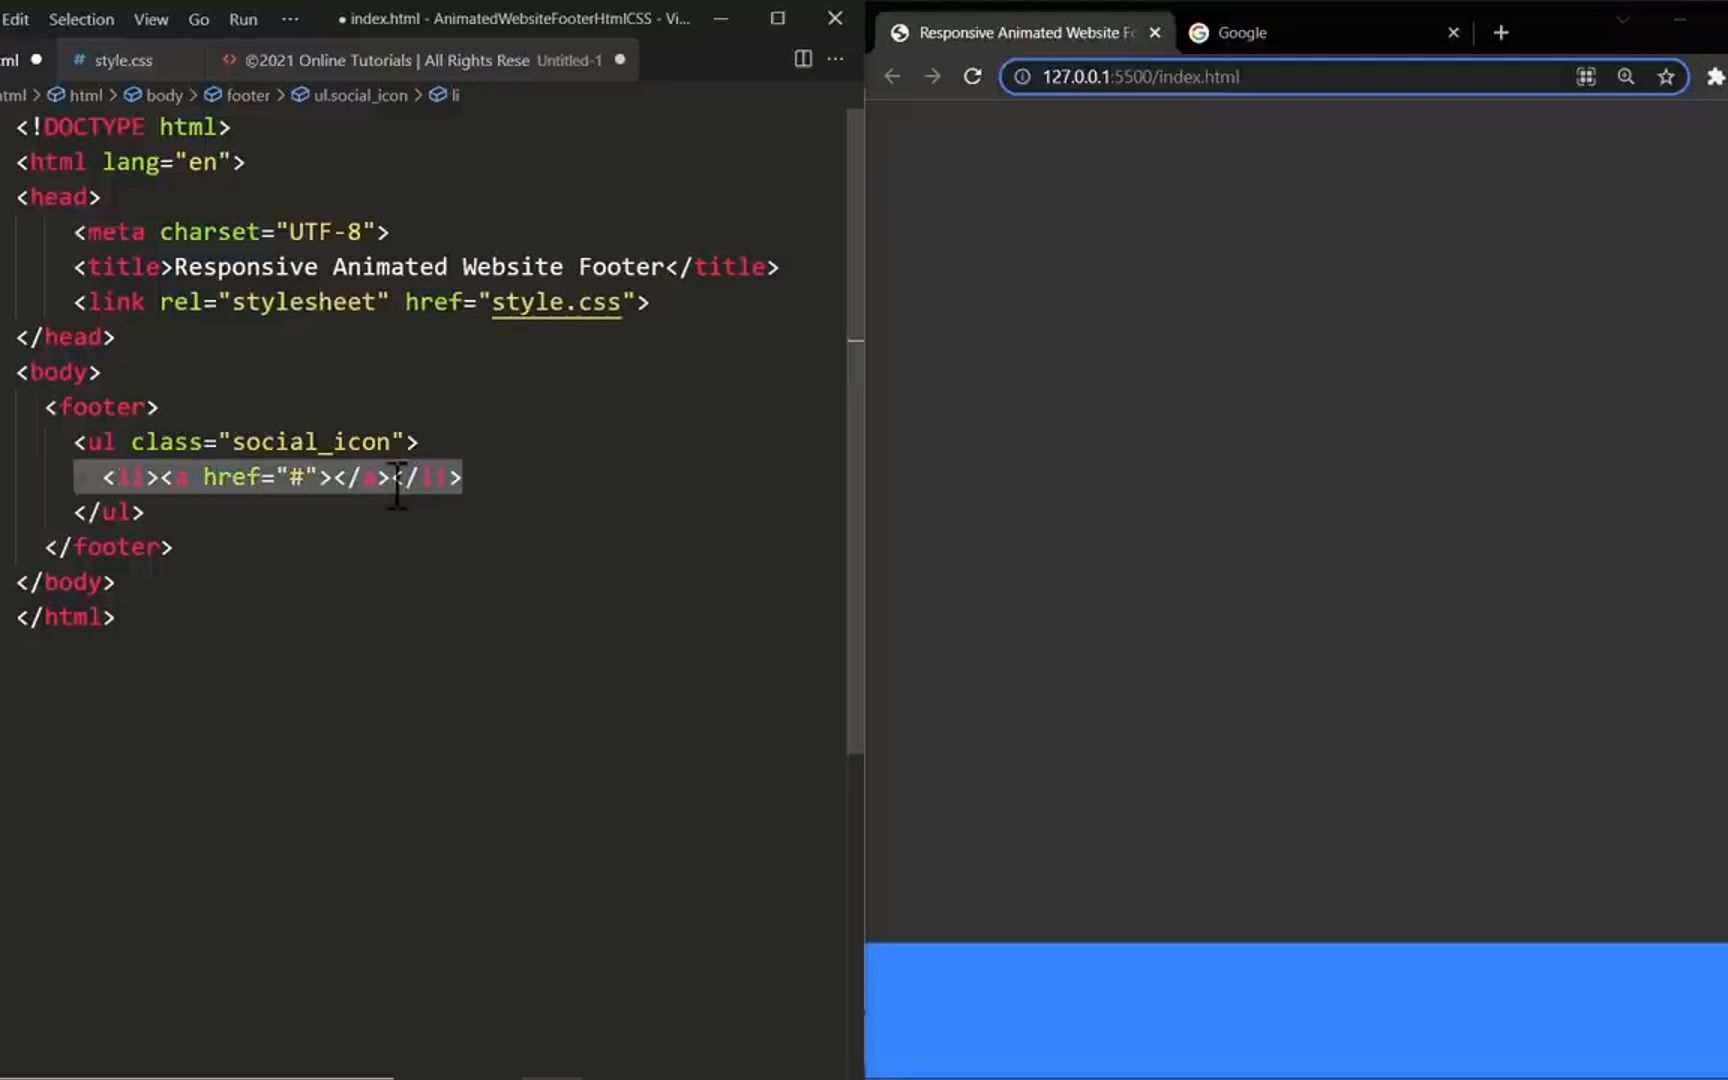The height and width of the screenshot is (1080, 1728).
Task: Go back in the browser
Action: [892, 76]
